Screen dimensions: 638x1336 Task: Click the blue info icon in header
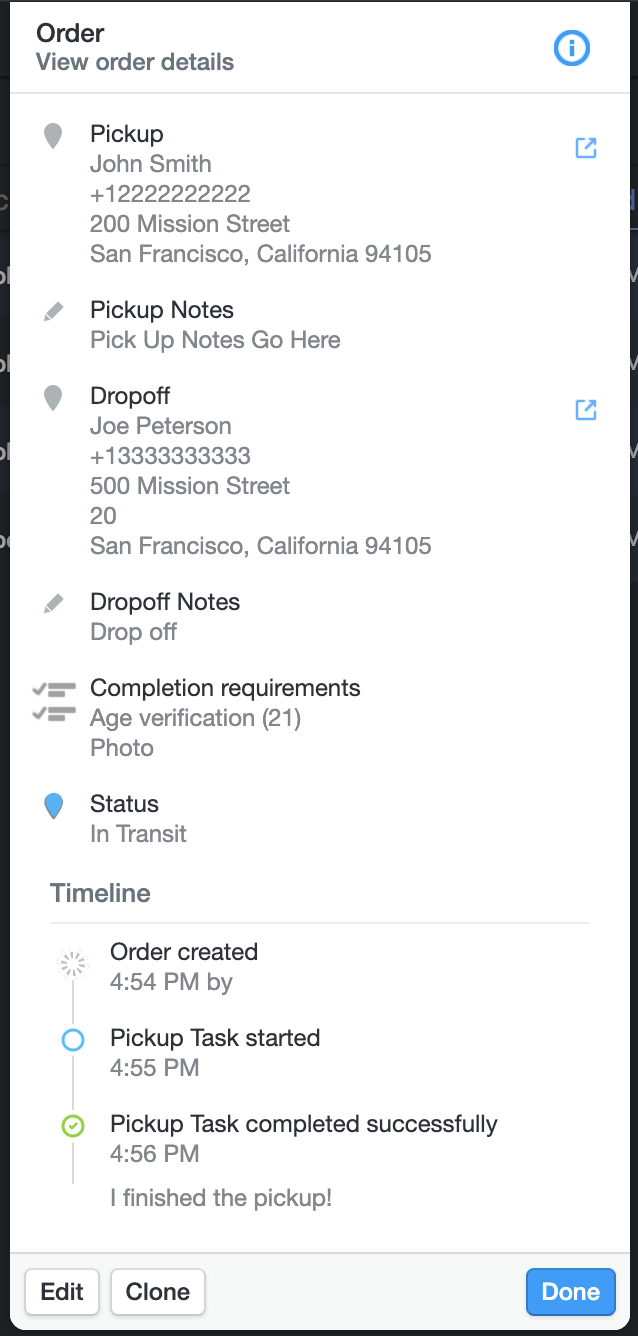[x=572, y=48]
